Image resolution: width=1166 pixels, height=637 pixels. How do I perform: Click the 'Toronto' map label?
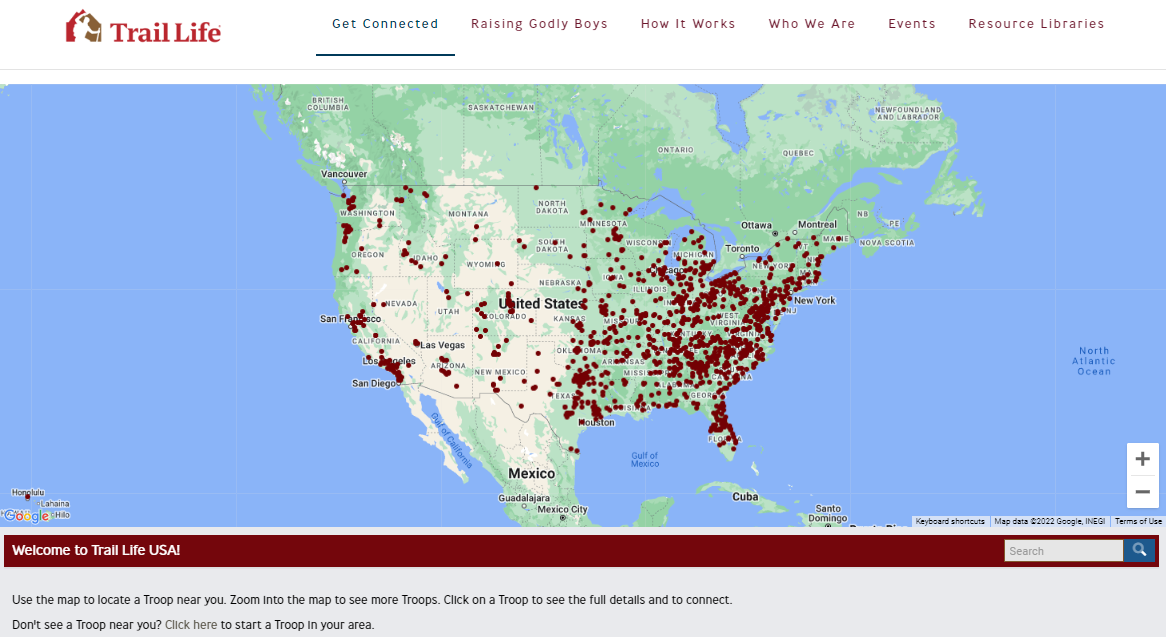(742, 248)
